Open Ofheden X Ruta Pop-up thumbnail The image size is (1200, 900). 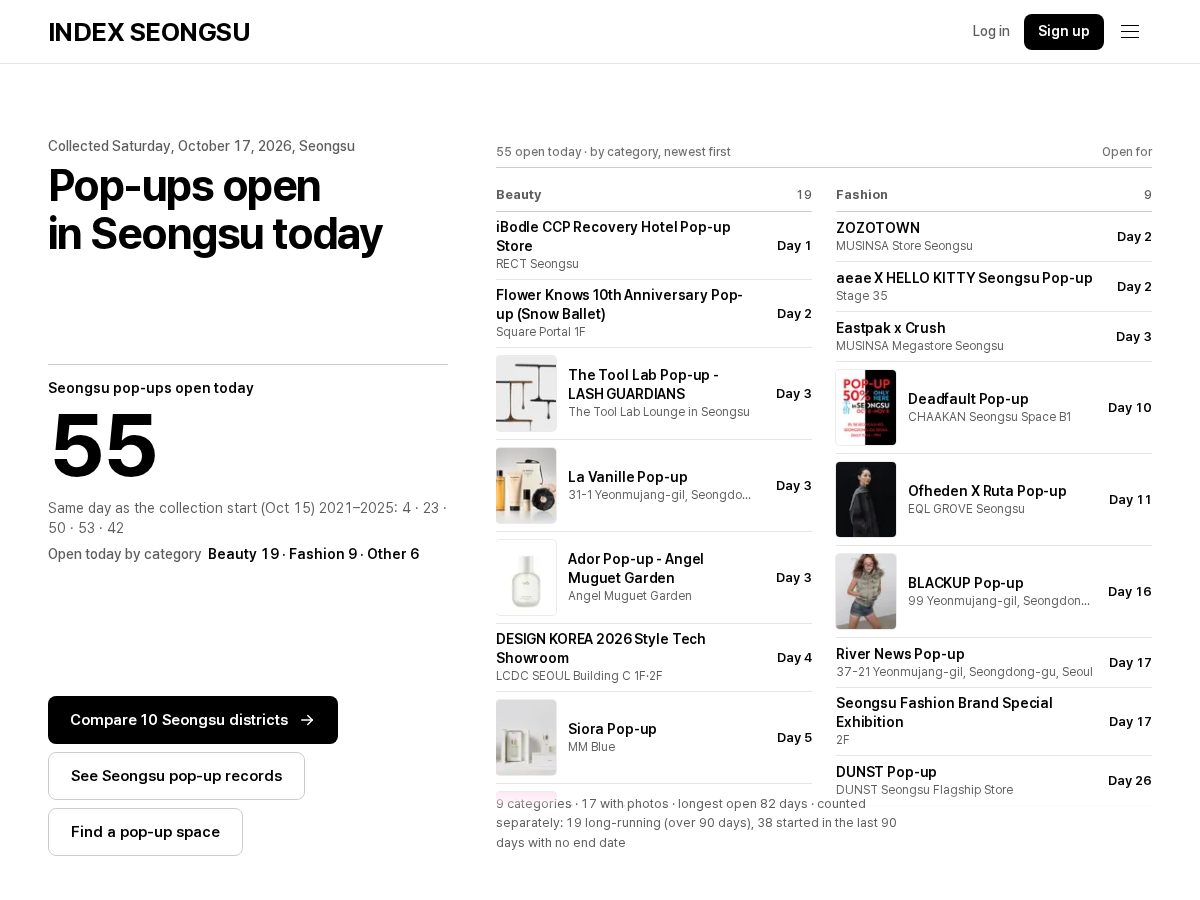(866, 500)
